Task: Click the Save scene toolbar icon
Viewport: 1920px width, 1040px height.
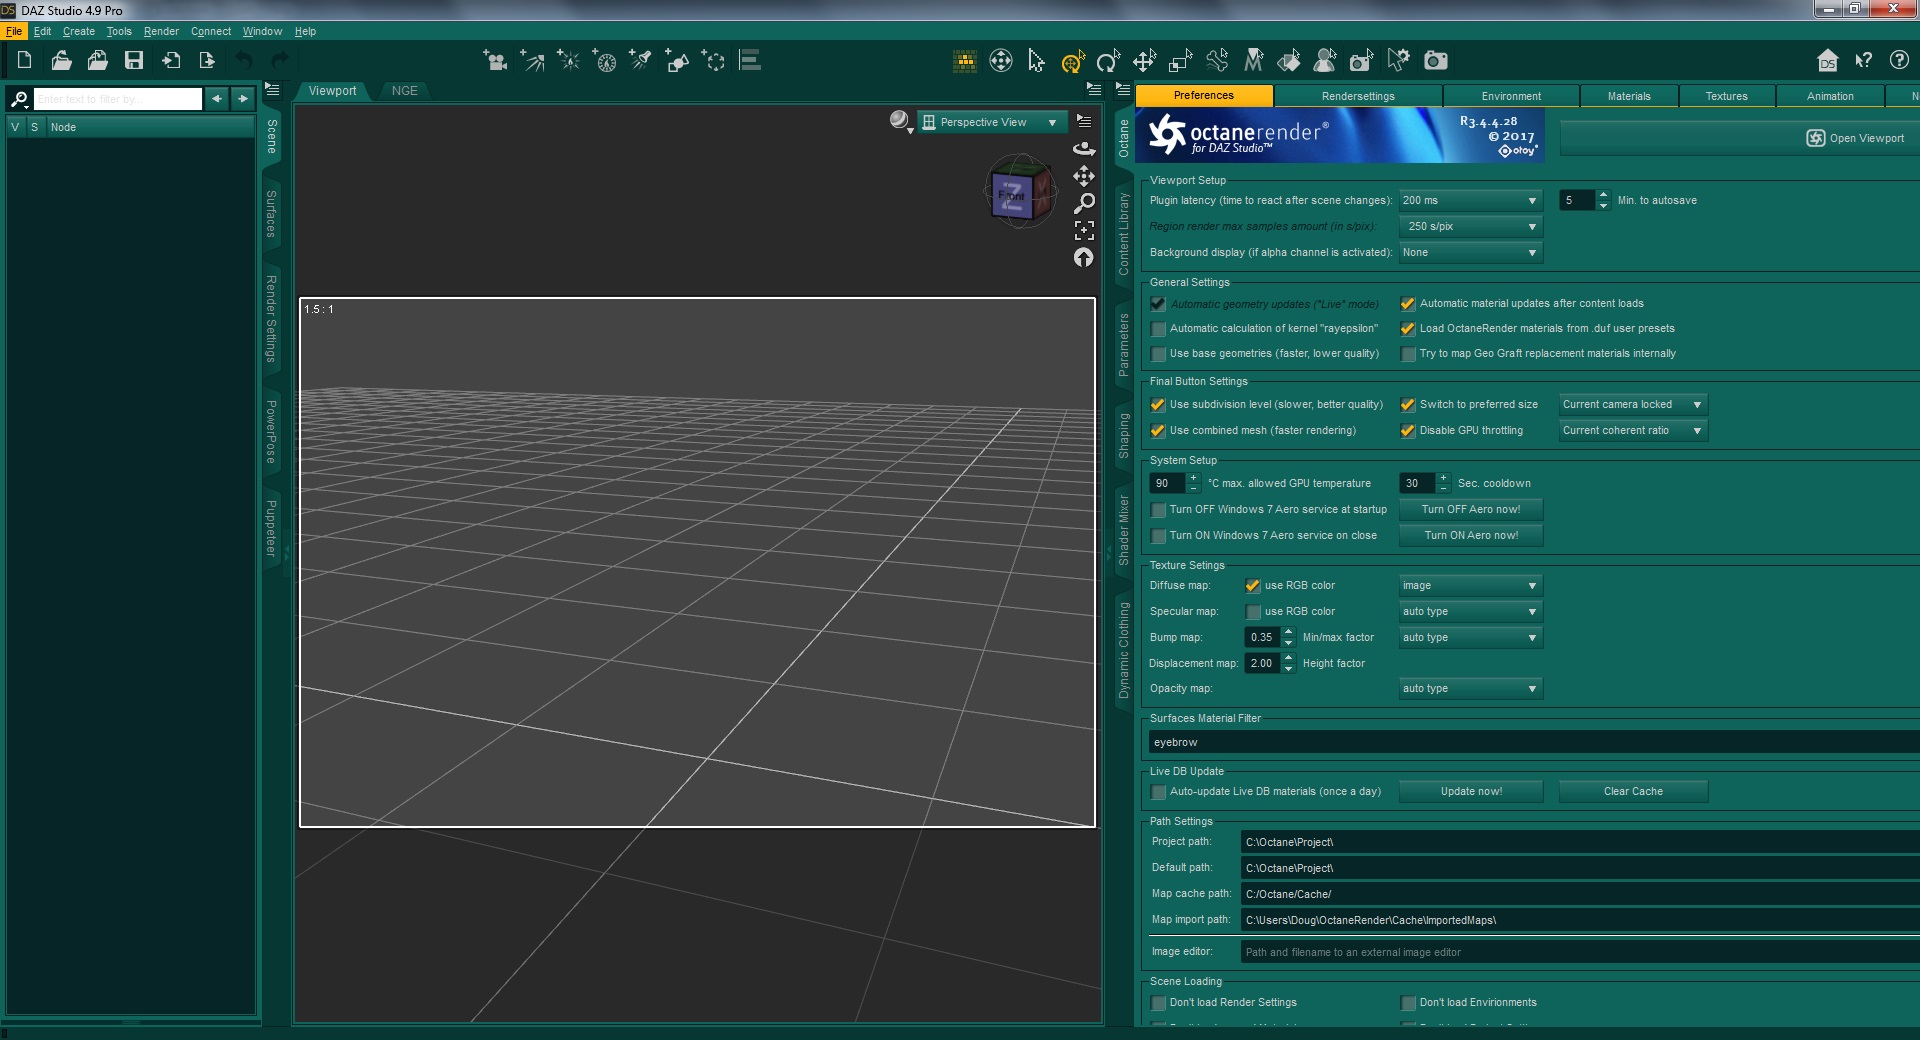Action: (x=133, y=61)
